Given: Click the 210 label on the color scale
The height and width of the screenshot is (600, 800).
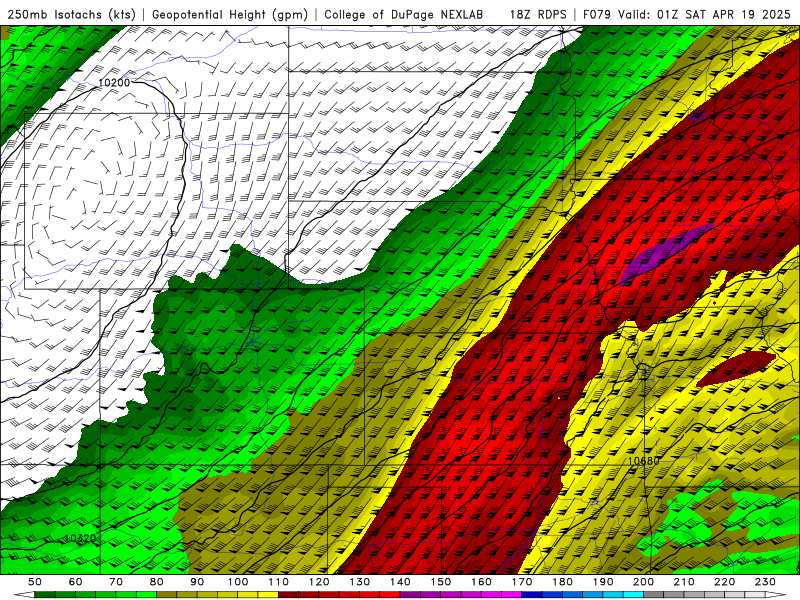Looking at the screenshot, I should (684, 582).
